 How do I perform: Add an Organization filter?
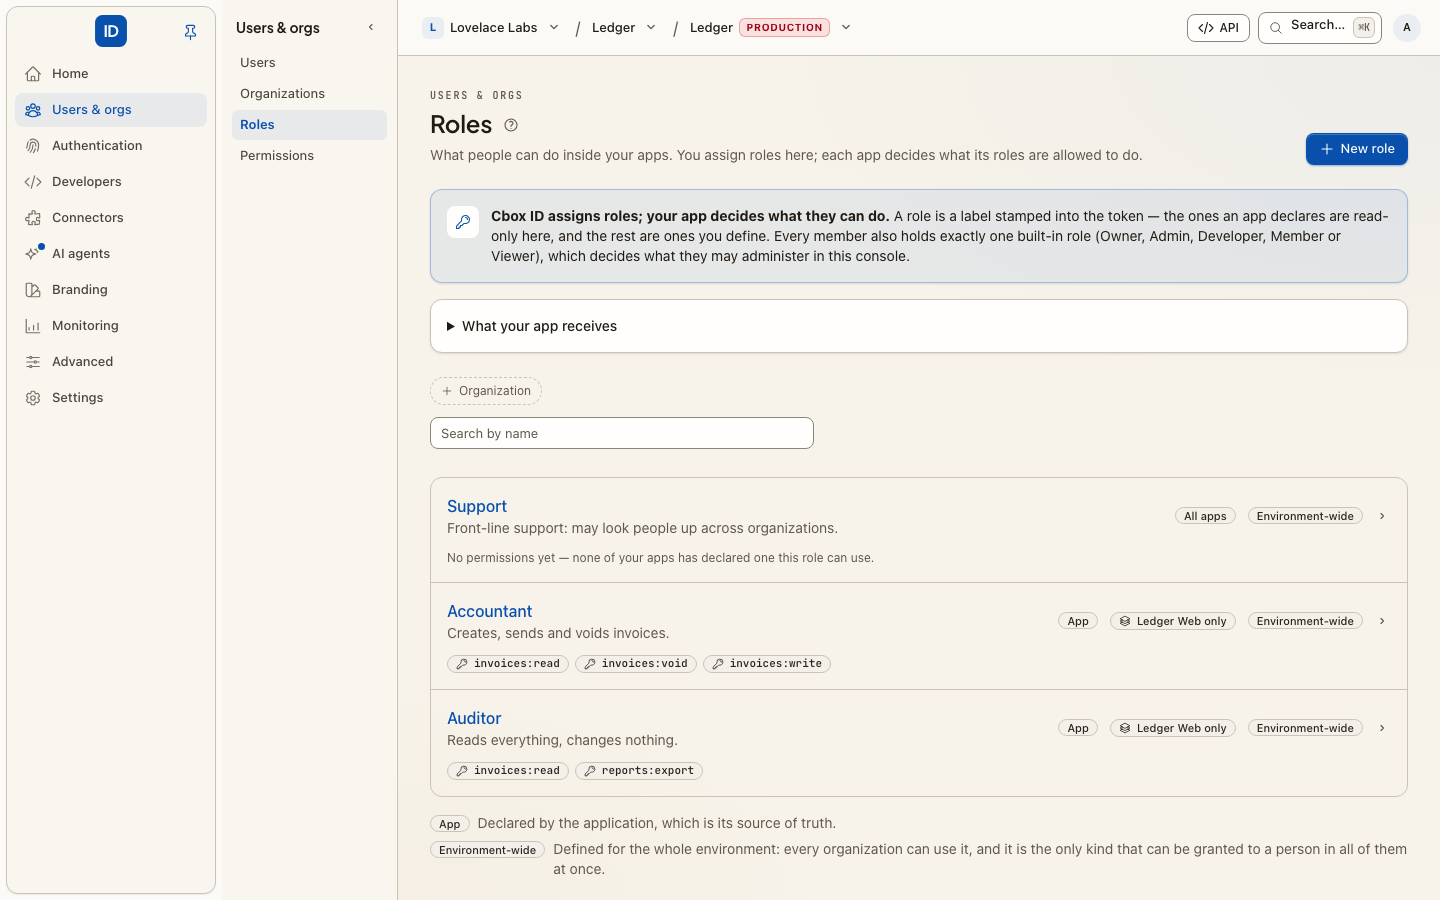[x=486, y=391]
